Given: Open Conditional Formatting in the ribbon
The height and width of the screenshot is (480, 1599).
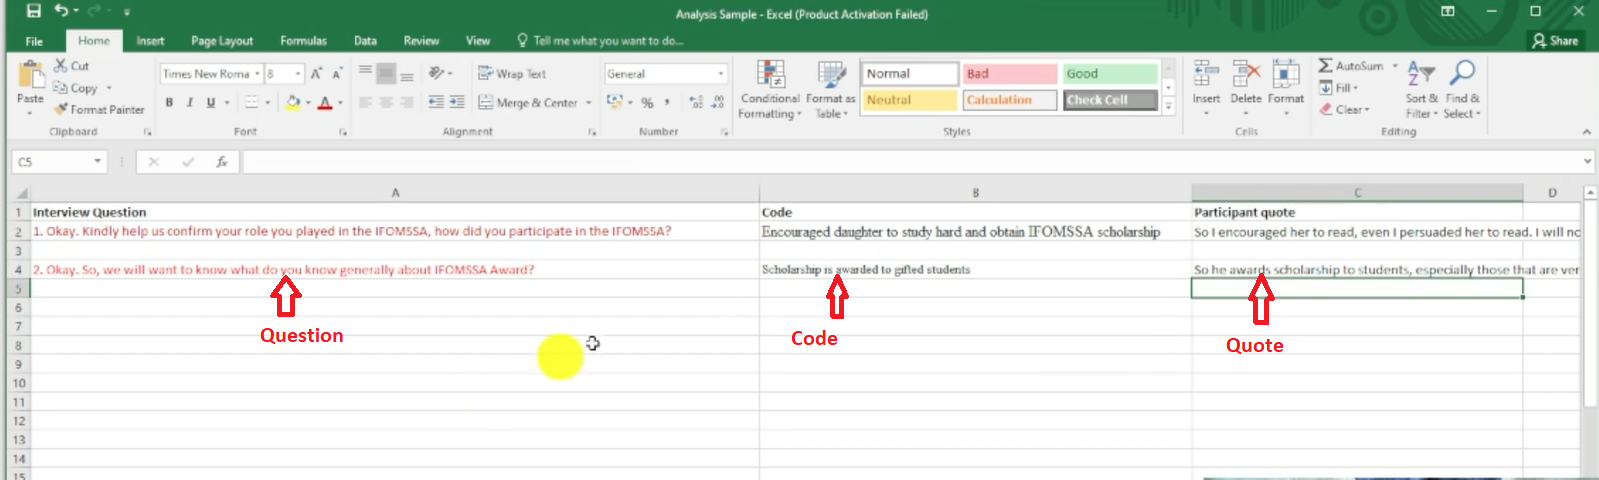Looking at the screenshot, I should coord(769,90).
